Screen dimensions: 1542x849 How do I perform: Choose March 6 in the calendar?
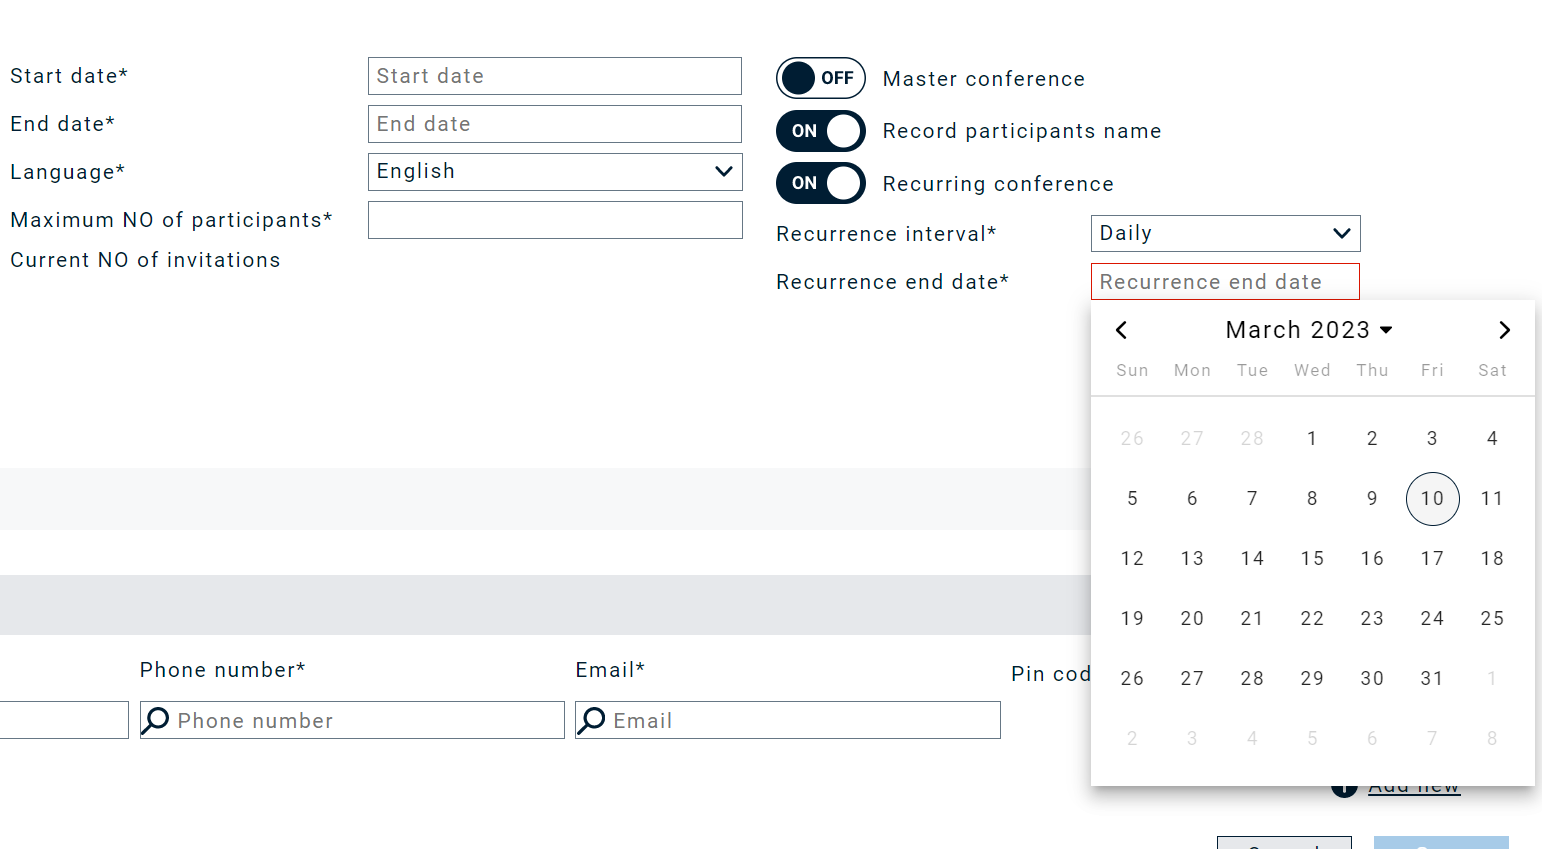[1192, 499]
